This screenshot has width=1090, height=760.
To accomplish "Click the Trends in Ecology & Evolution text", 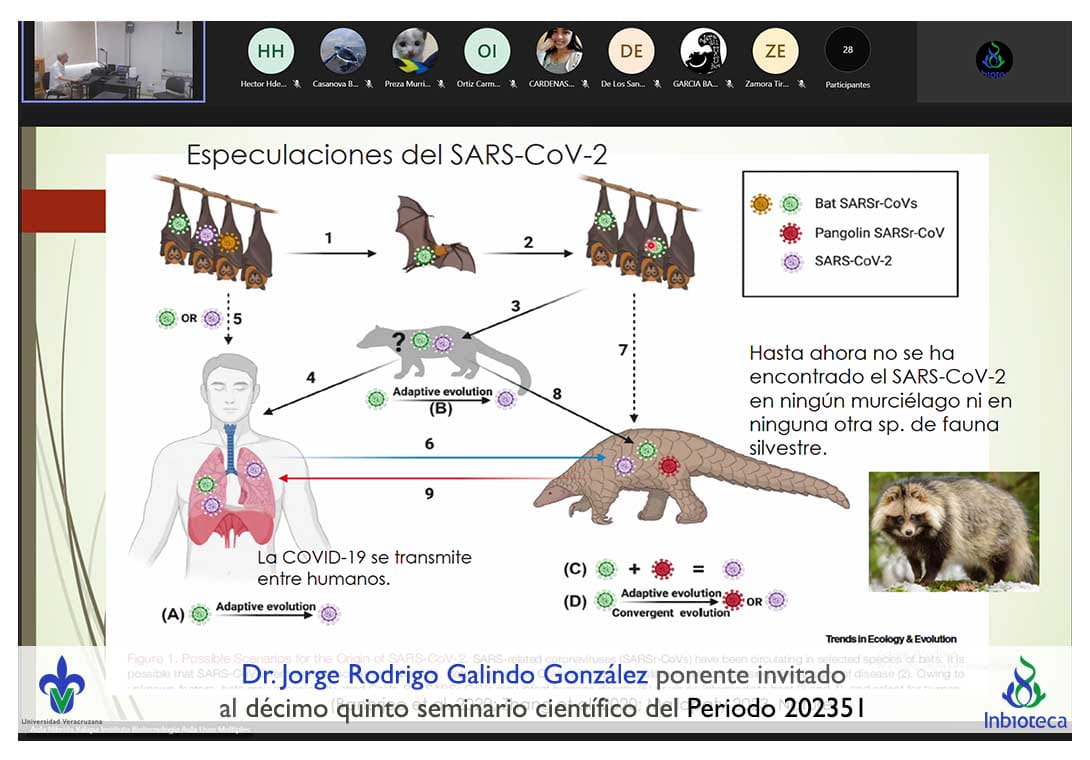I will point(890,639).
